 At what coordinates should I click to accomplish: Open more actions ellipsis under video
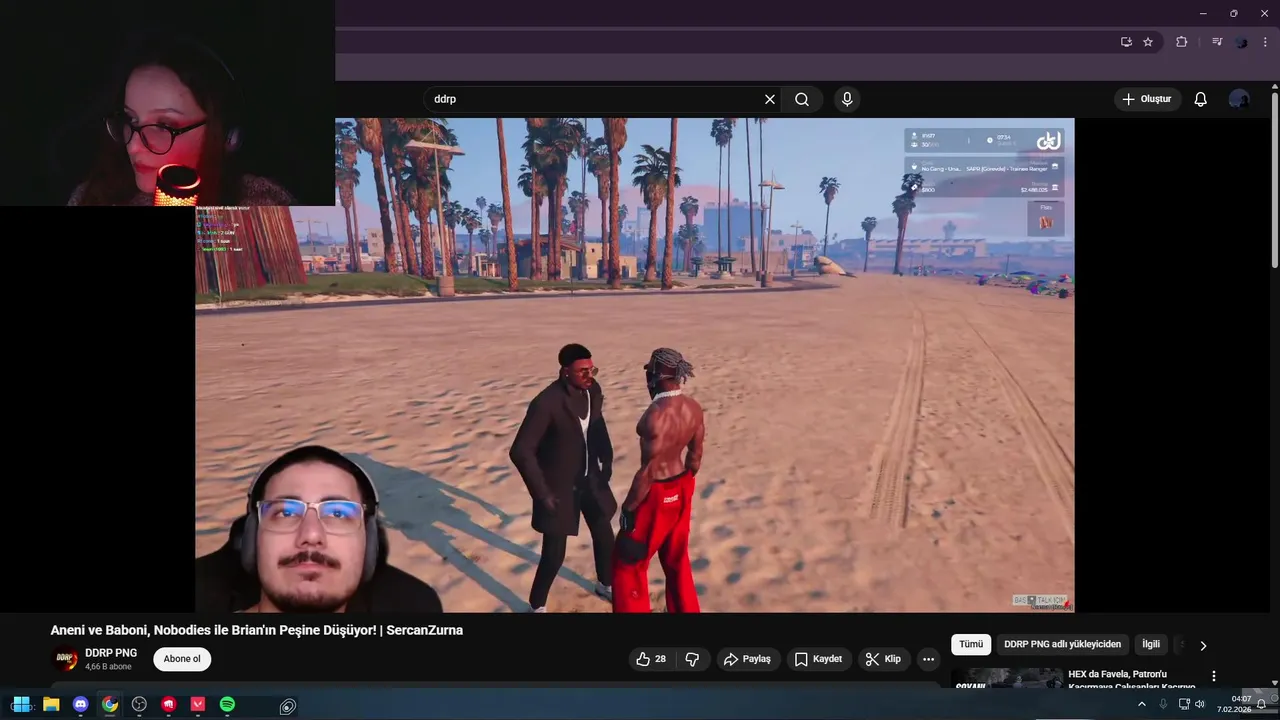(x=928, y=659)
